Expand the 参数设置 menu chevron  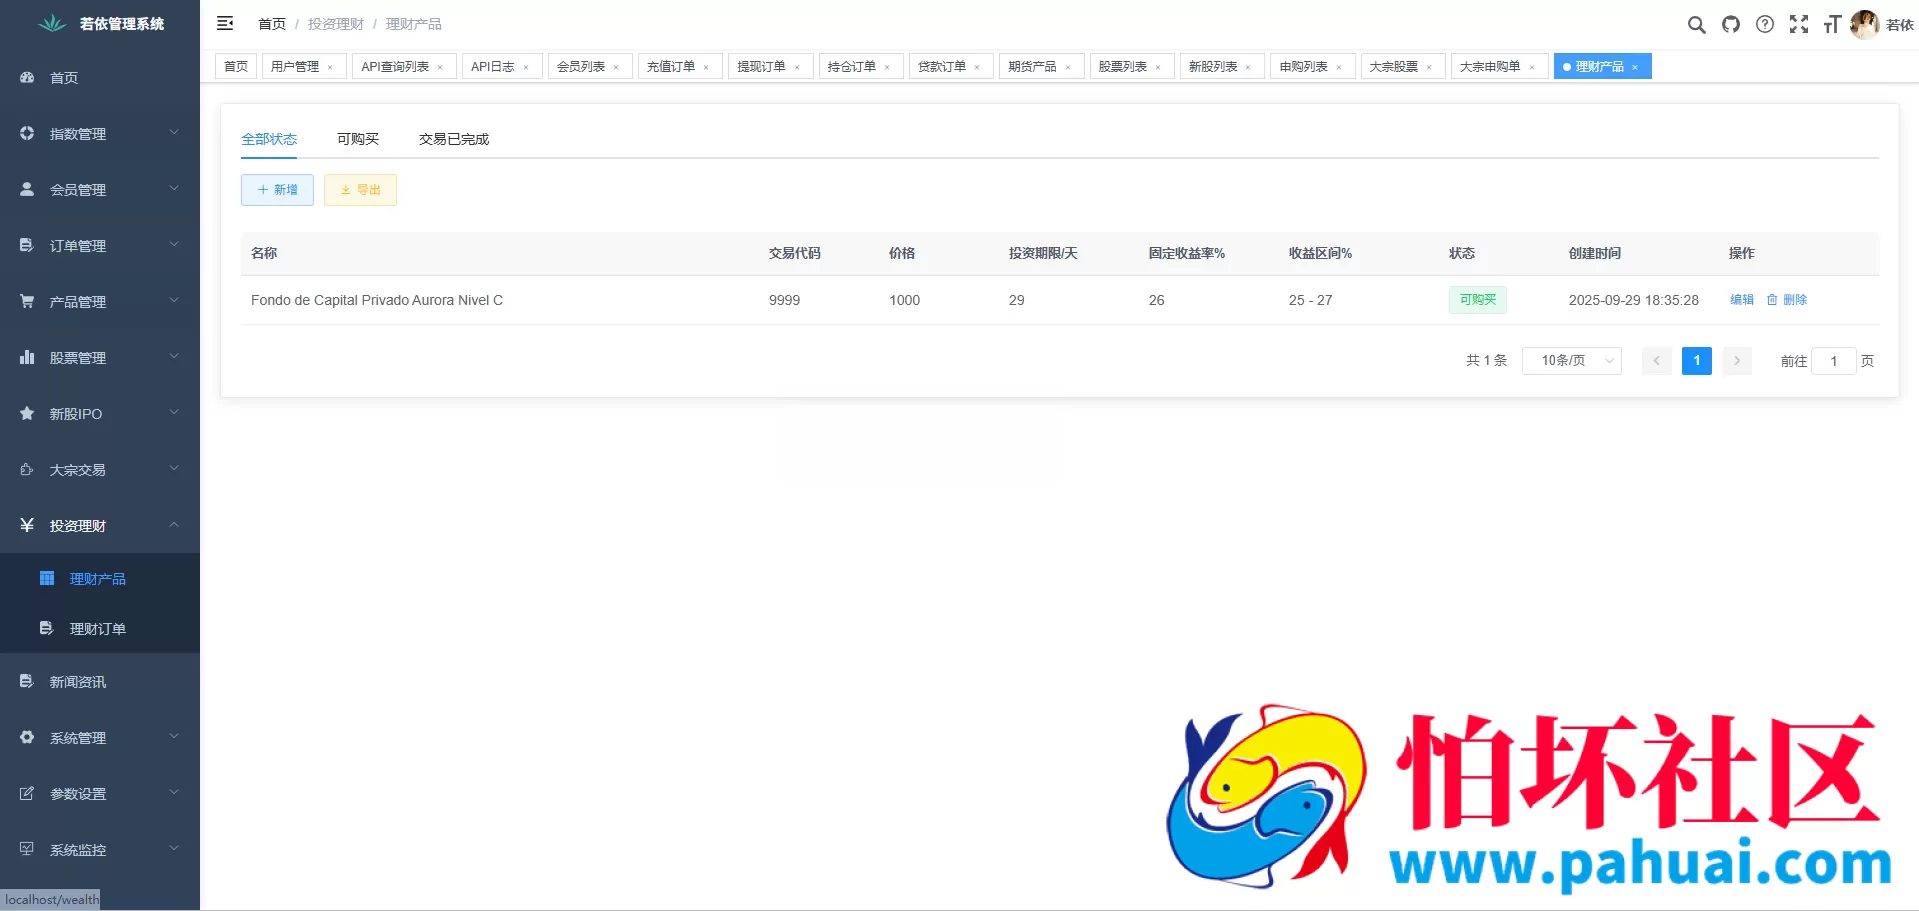click(174, 792)
